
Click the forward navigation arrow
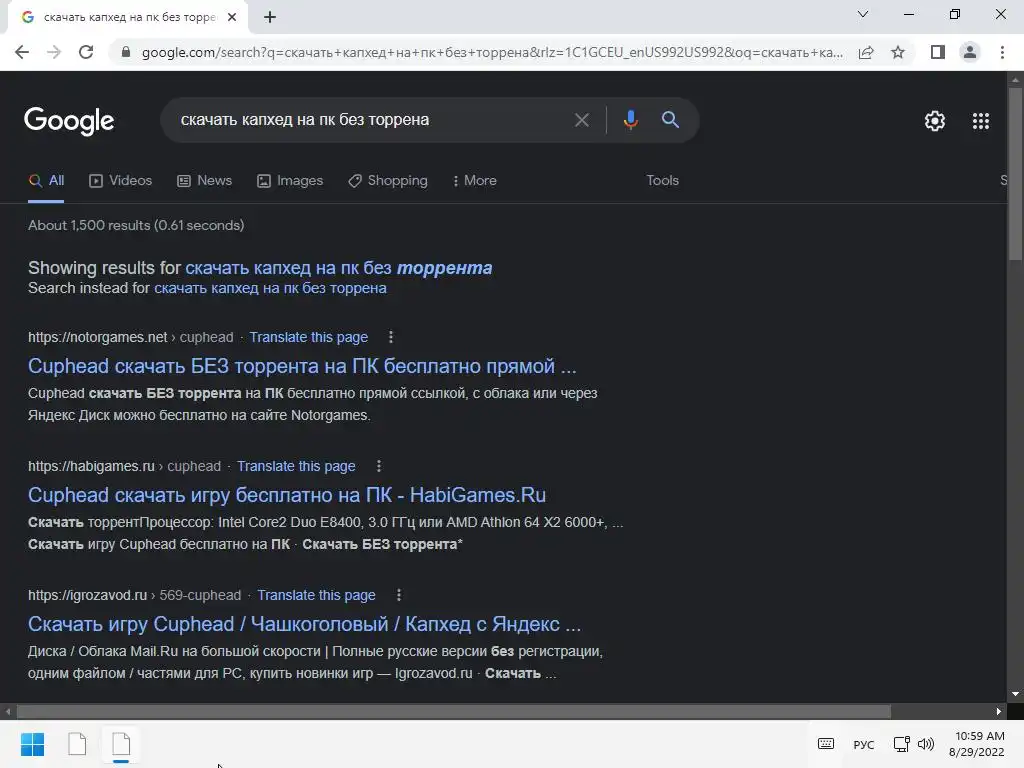[54, 52]
